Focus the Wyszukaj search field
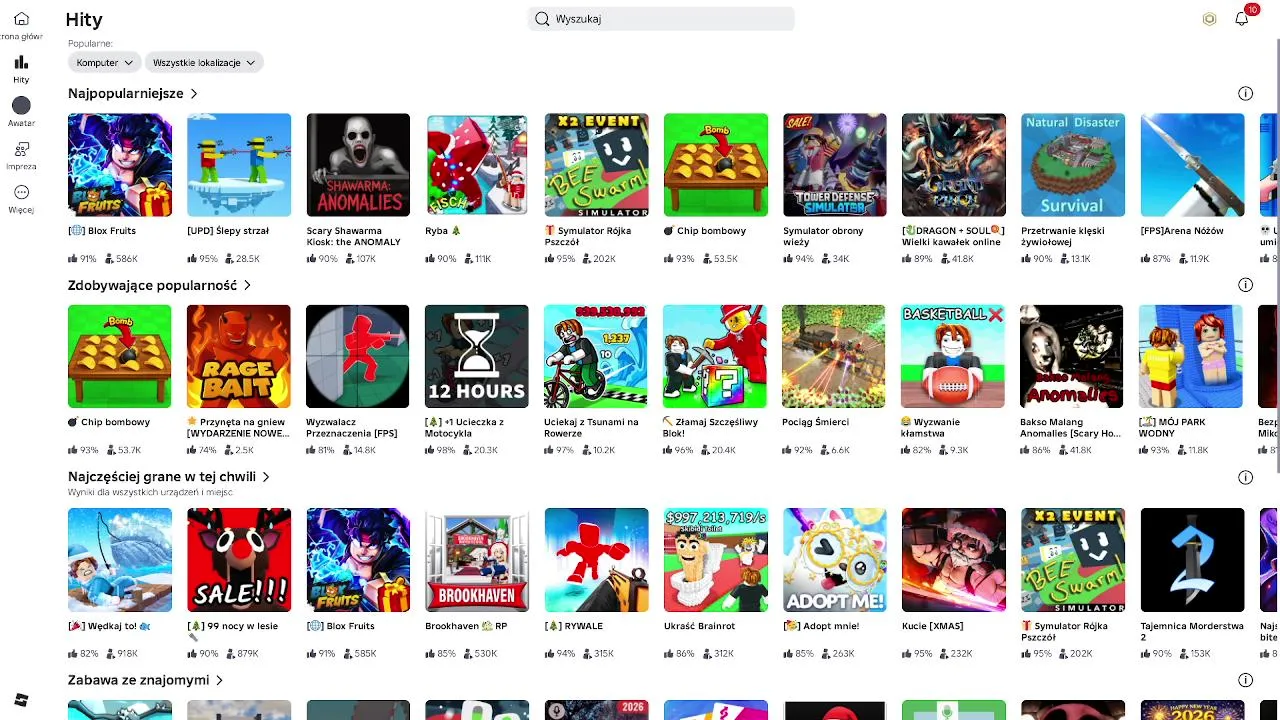The image size is (1280, 720). point(661,19)
